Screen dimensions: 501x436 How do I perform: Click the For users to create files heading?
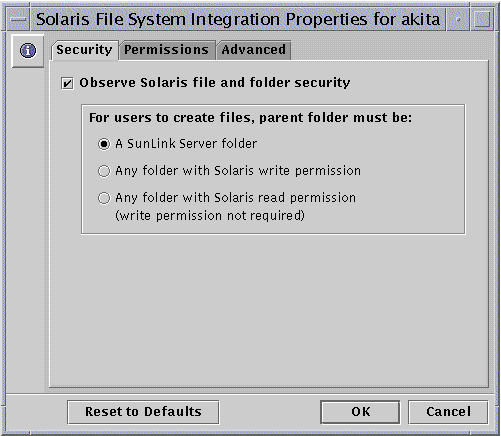251,118
